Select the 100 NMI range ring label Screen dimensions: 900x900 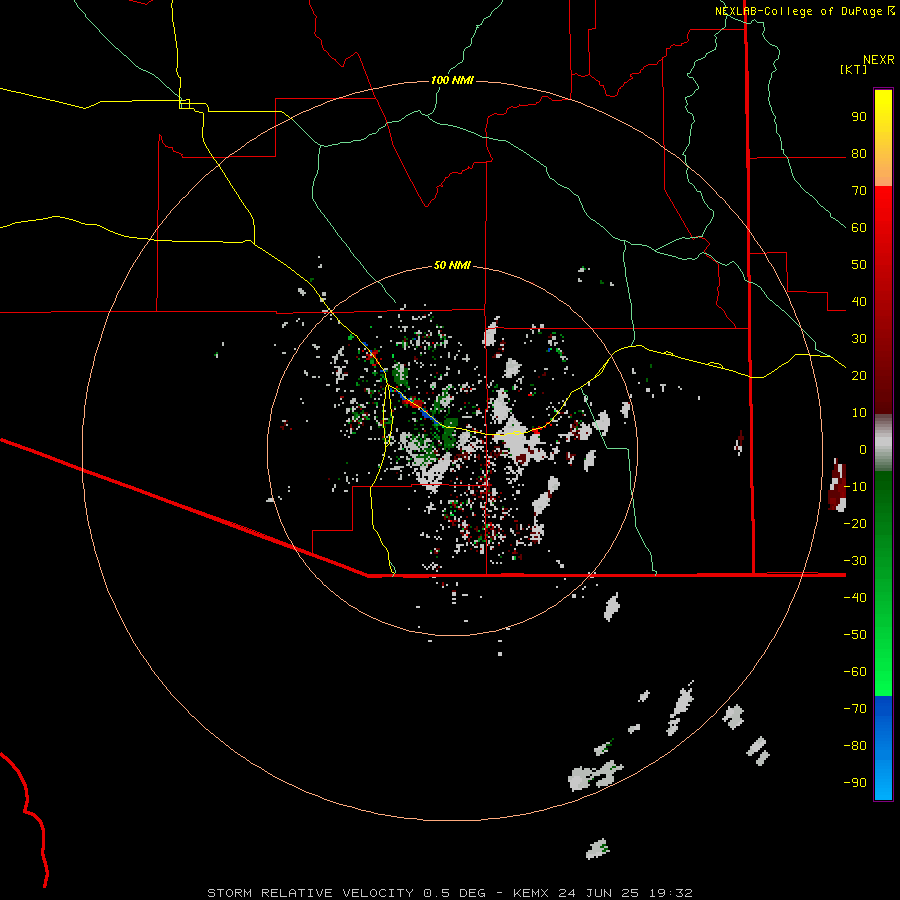tap(452, 80)
